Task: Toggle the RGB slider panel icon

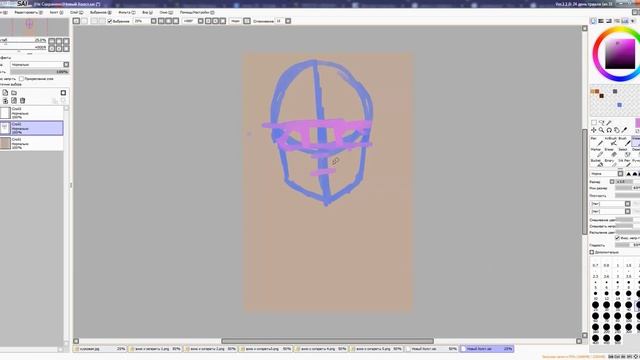Action: 601,21
